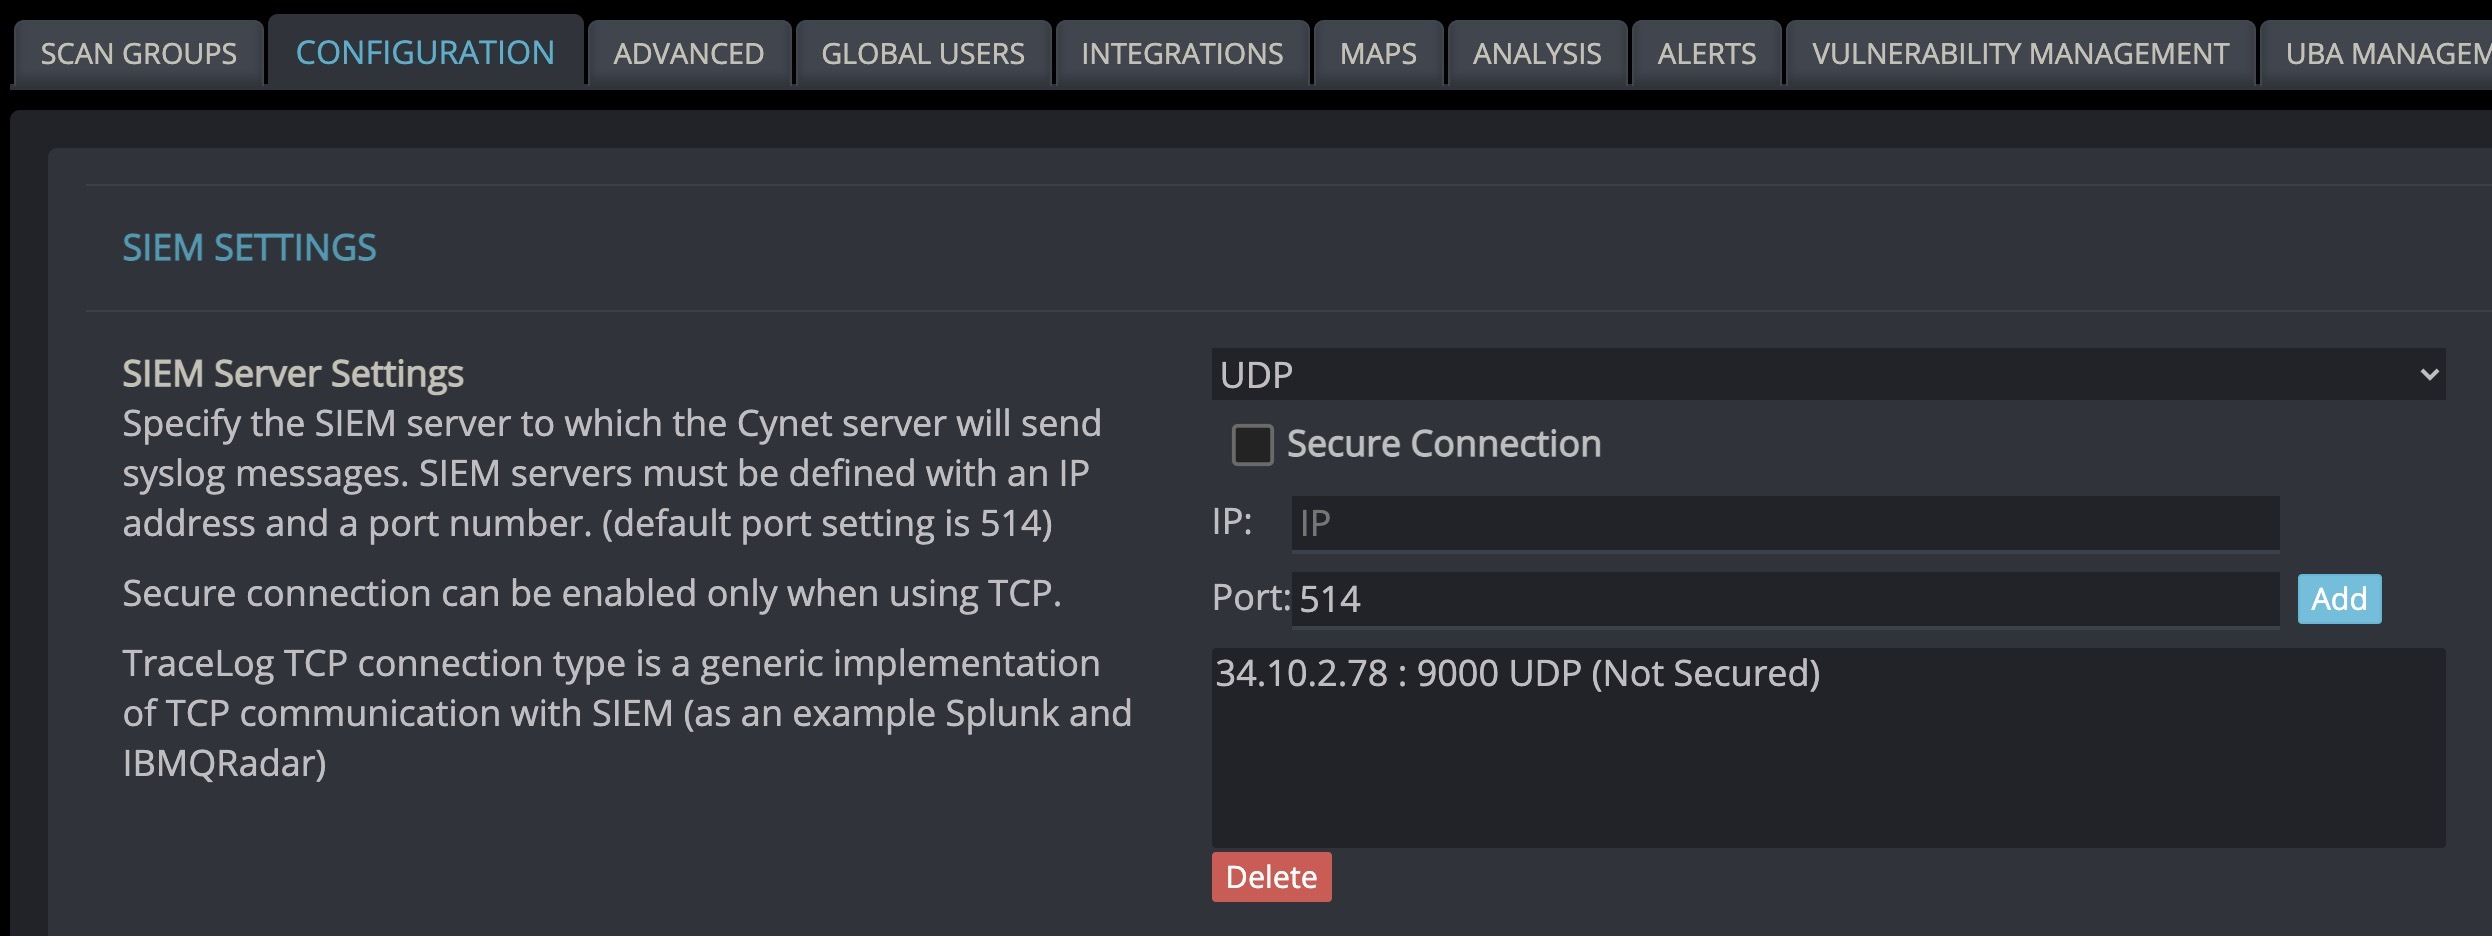
Task: Open the Maps tab
Action: [1378, 53]
